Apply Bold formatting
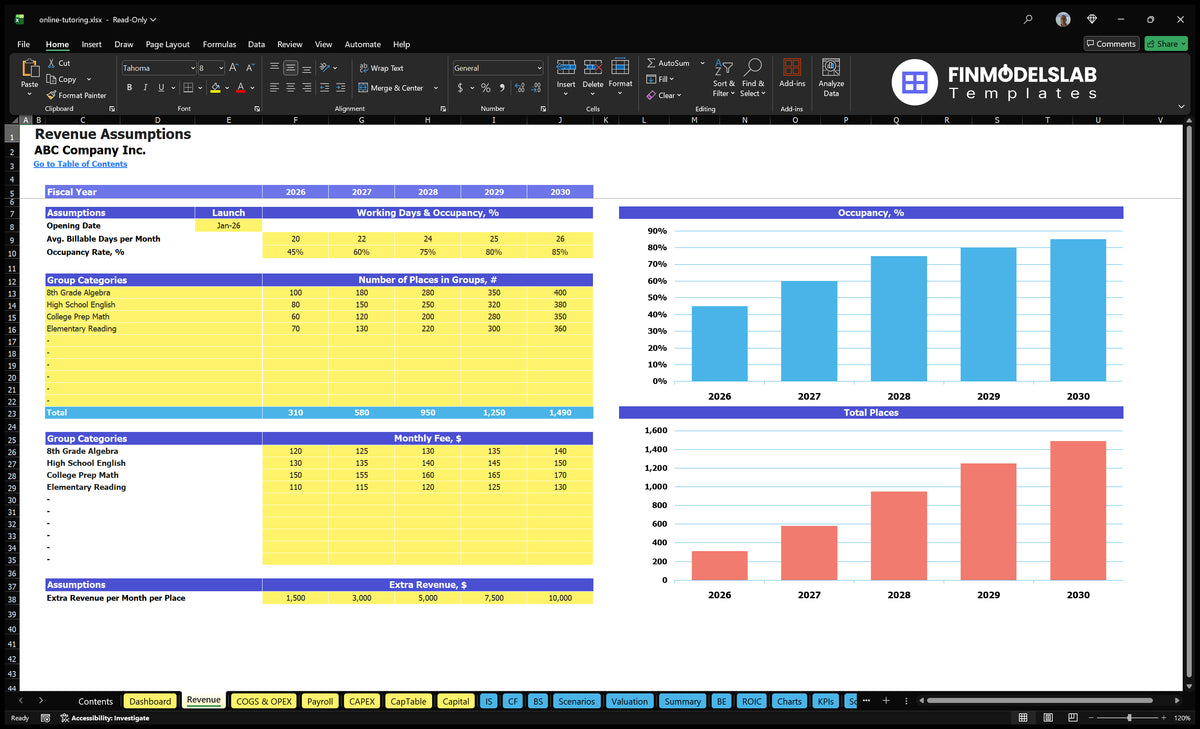The height and width of the screenshot is (729, 1200). coord(130,88)
